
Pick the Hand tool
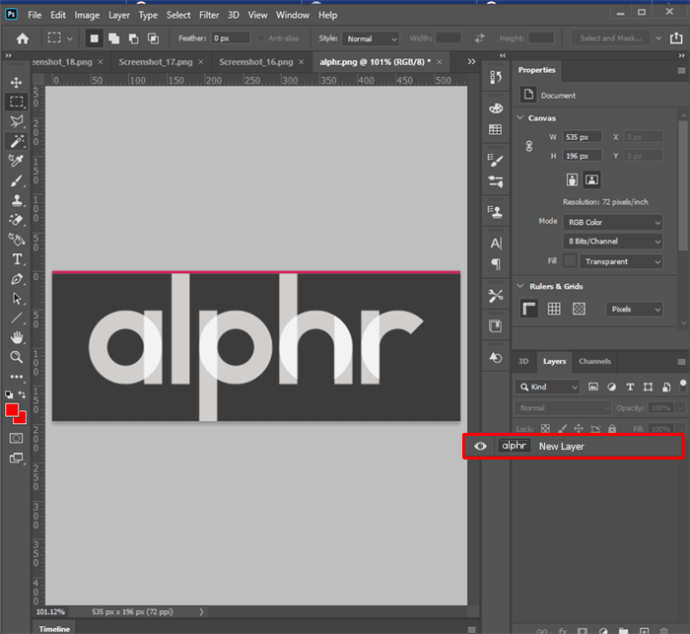tap(16, 337)
